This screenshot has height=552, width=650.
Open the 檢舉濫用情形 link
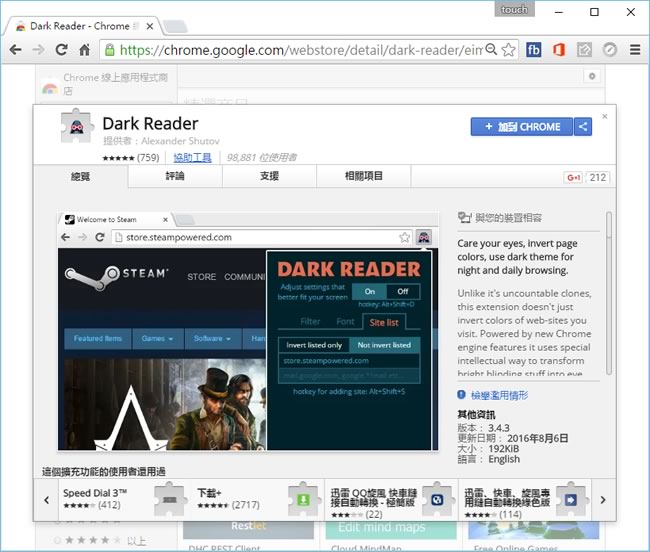click(499, 395)
